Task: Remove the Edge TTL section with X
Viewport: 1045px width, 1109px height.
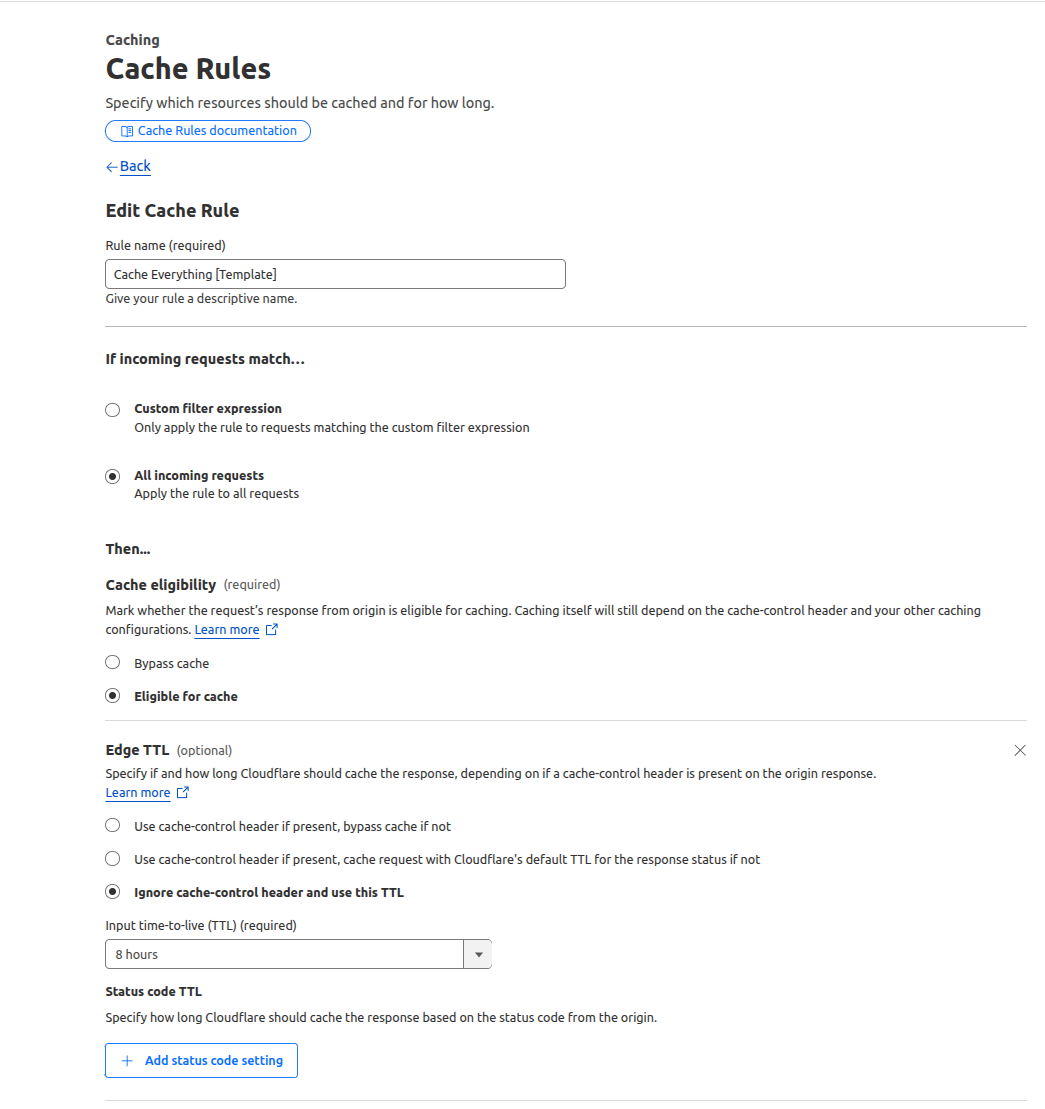Action: click(x=1020, y=750)
